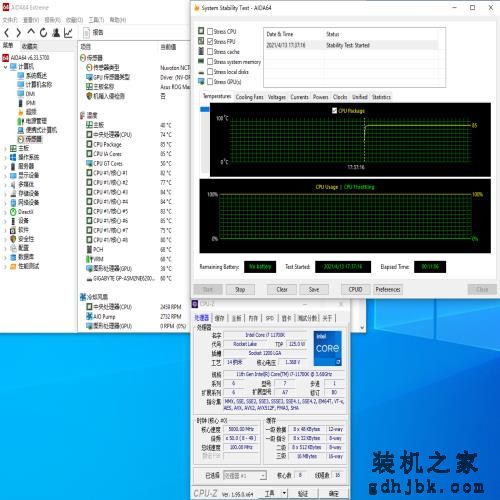Switch to the Statistics tab
The height and width of the screenshot is (500, 500).
(x=381, y=97)
